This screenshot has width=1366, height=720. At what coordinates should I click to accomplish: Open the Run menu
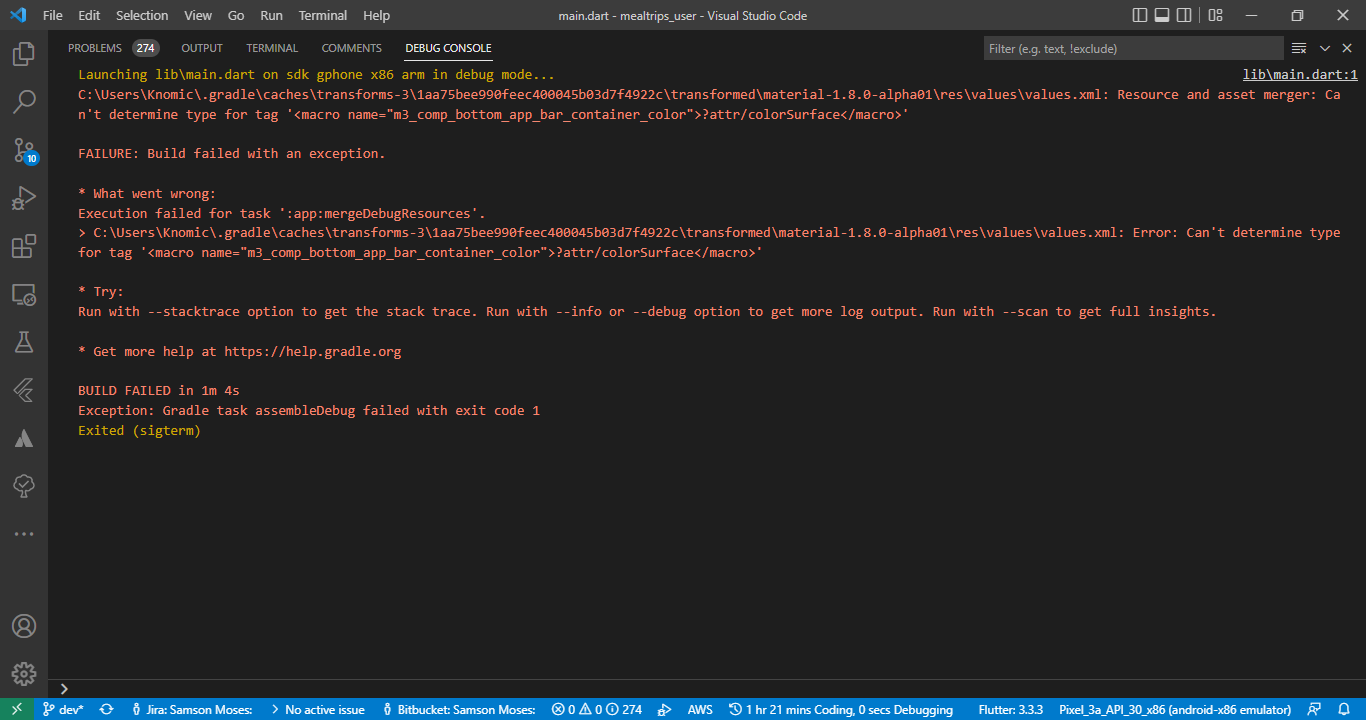(x=271, y=16)
